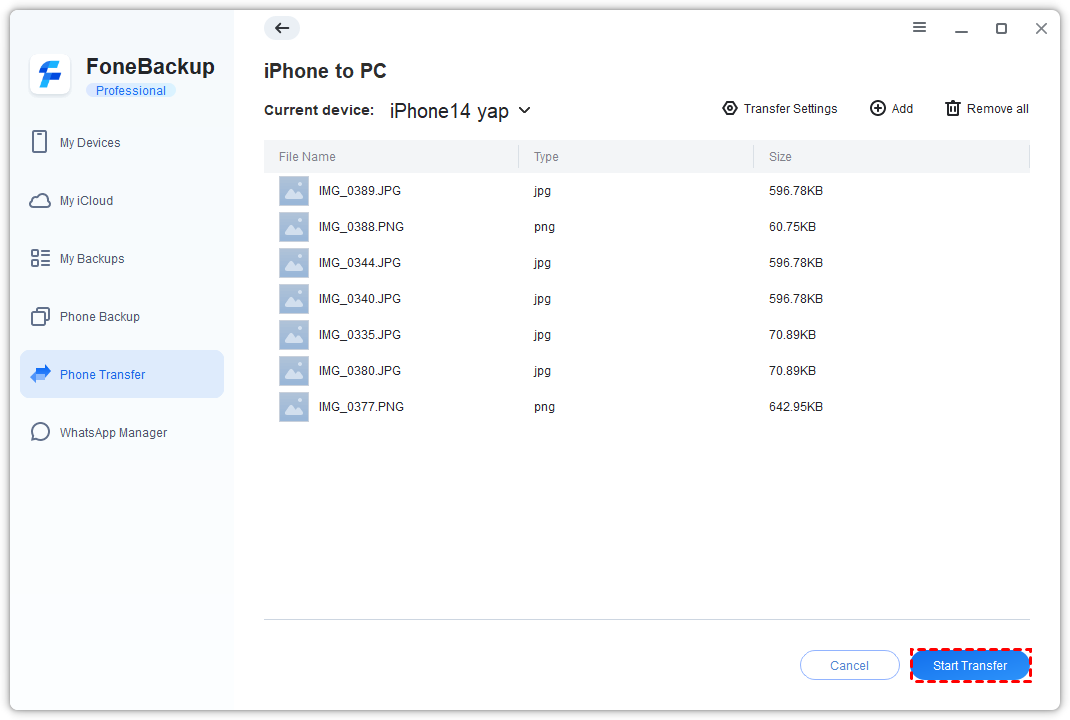The height and width of the screenshot is (720, 1070).
Task: Click the FoneBackup logo icon
Action: pos(50,74)
